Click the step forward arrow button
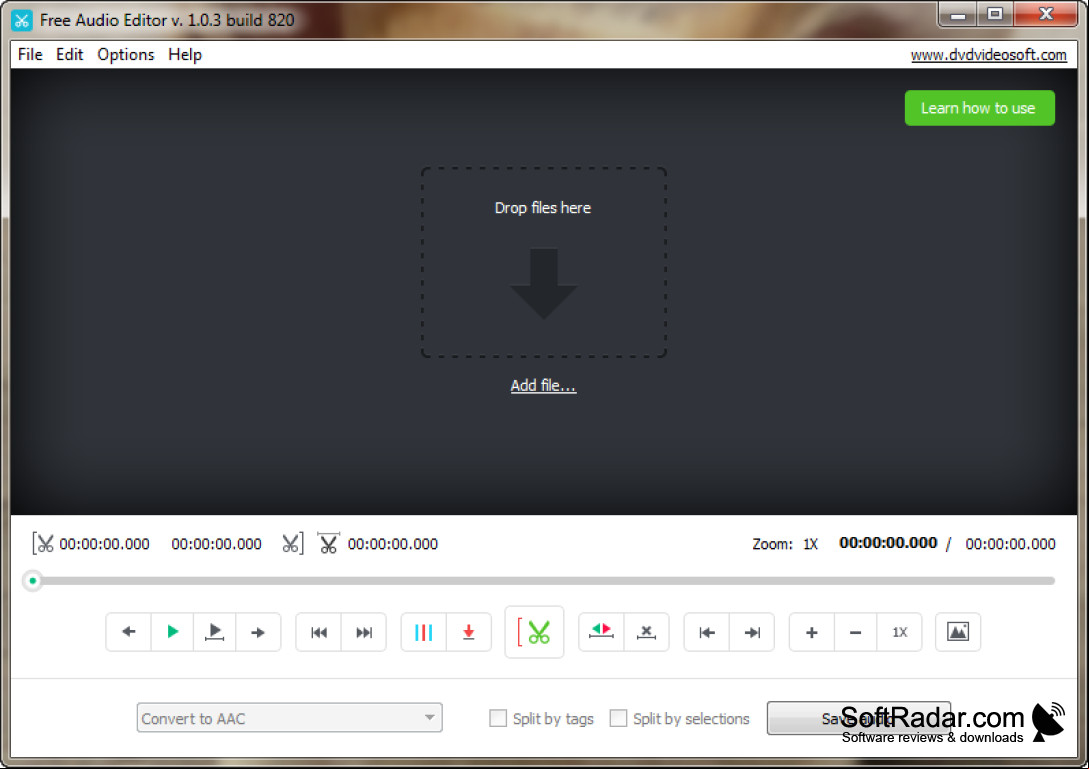Viewport: 1089px width, 769px height. pyautogui.click(x=258, y=632)
